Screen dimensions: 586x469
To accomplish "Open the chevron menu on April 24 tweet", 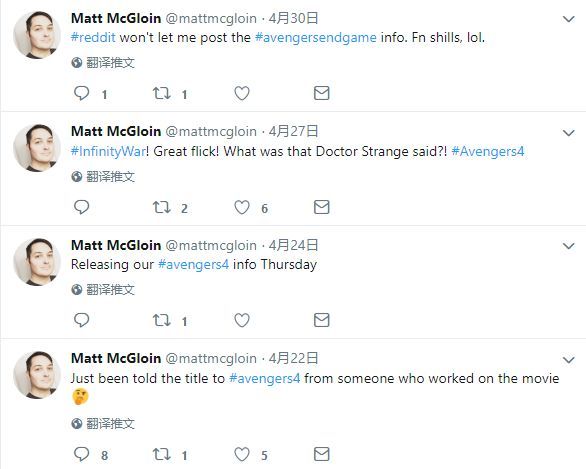I will point(568,246).
